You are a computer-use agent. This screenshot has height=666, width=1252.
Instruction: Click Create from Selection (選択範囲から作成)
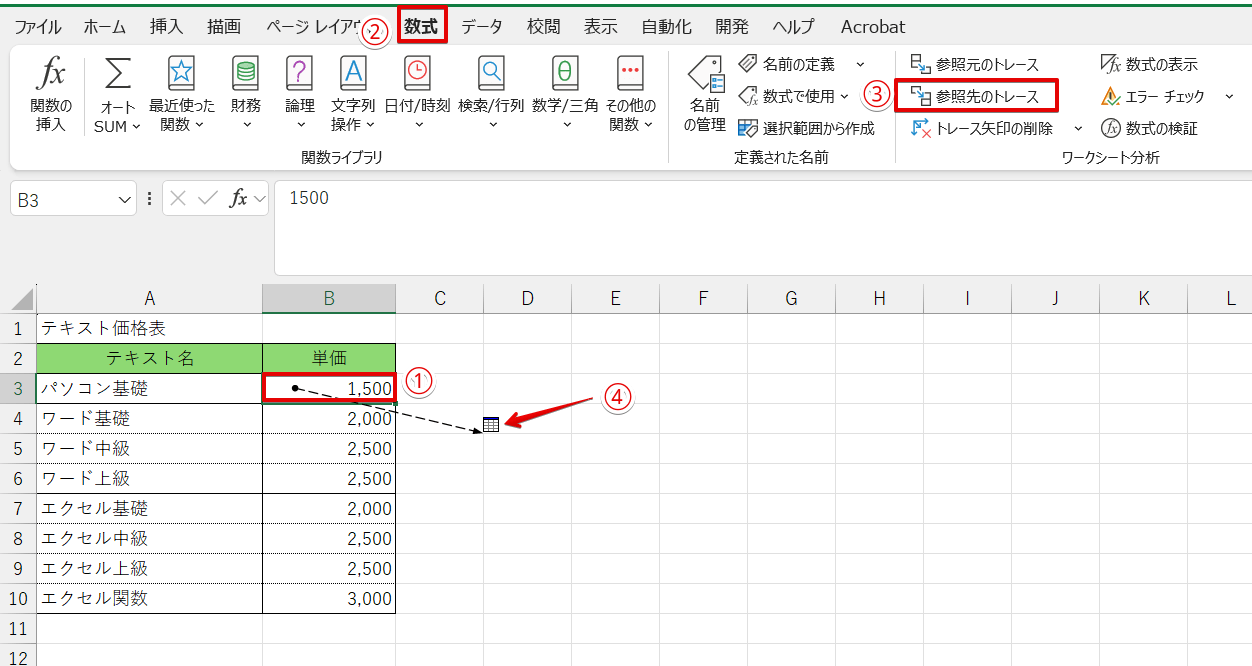805,128
